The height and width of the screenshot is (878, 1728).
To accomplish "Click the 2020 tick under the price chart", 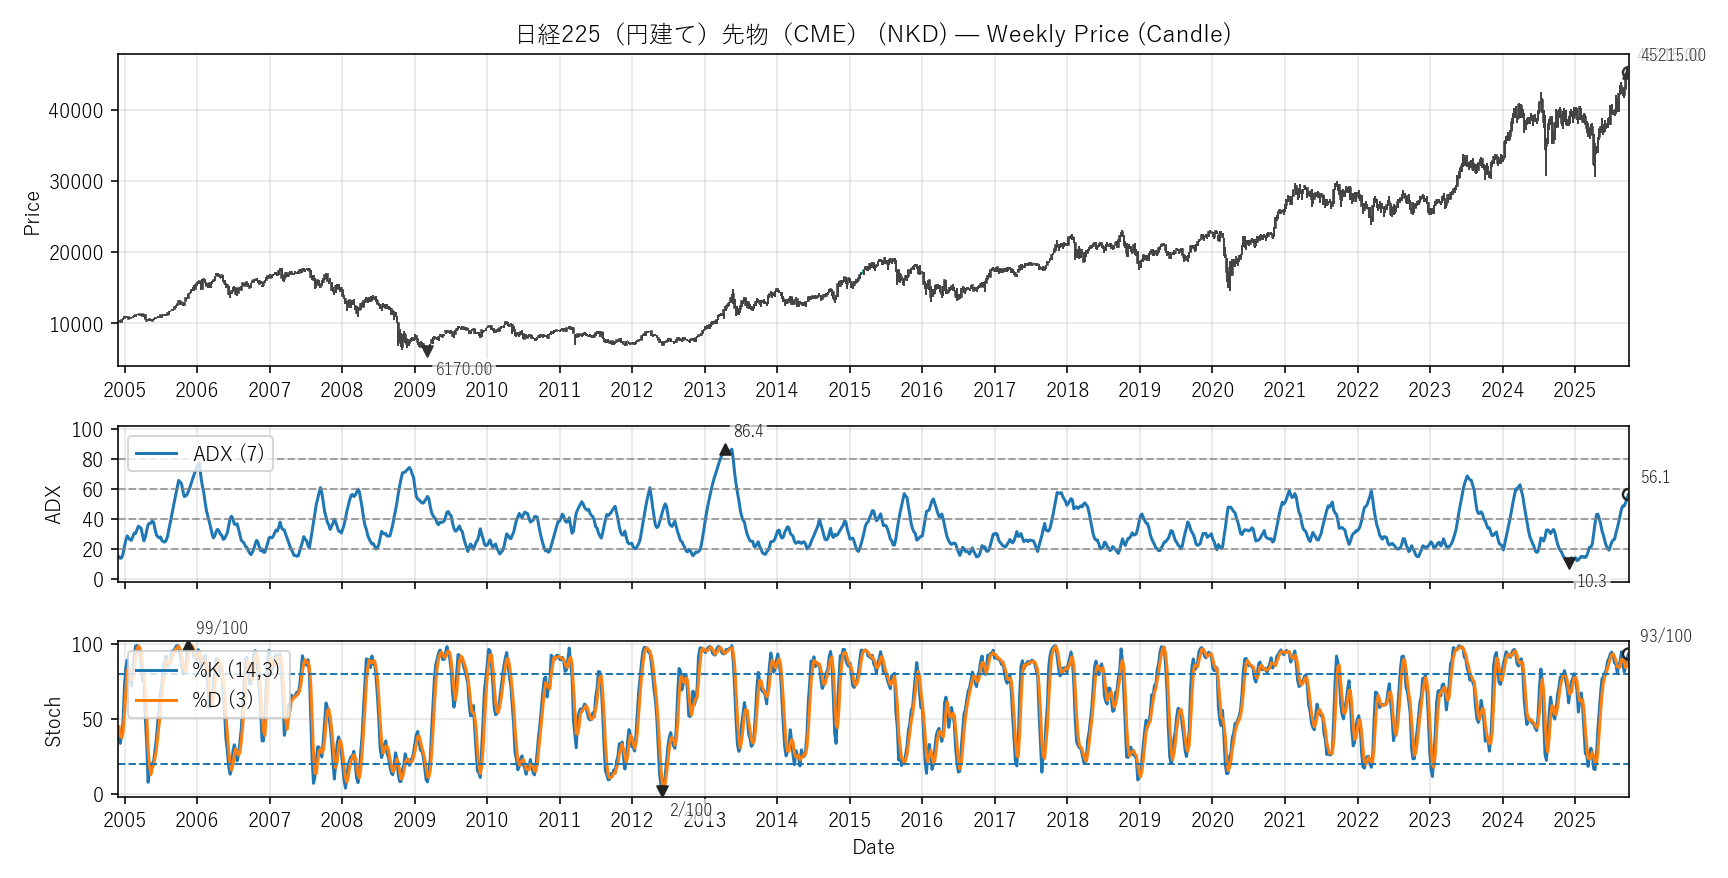I will 1212,390.
